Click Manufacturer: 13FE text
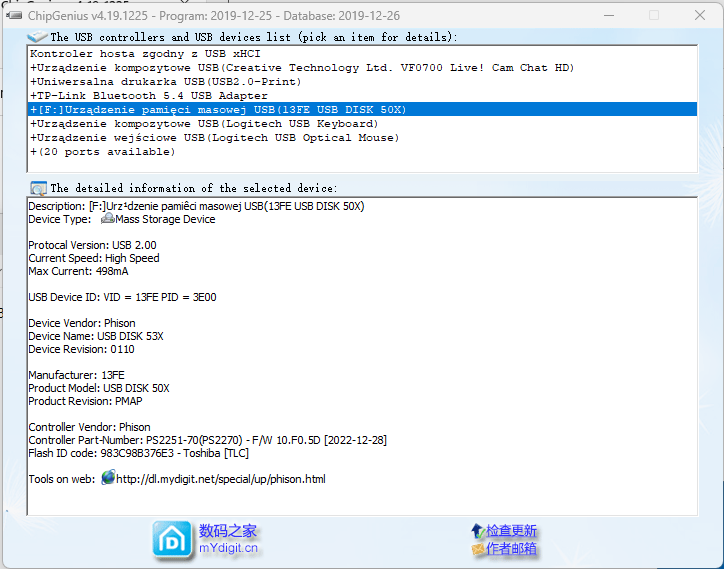Screen dimensions: 724x569 point(76,375)
